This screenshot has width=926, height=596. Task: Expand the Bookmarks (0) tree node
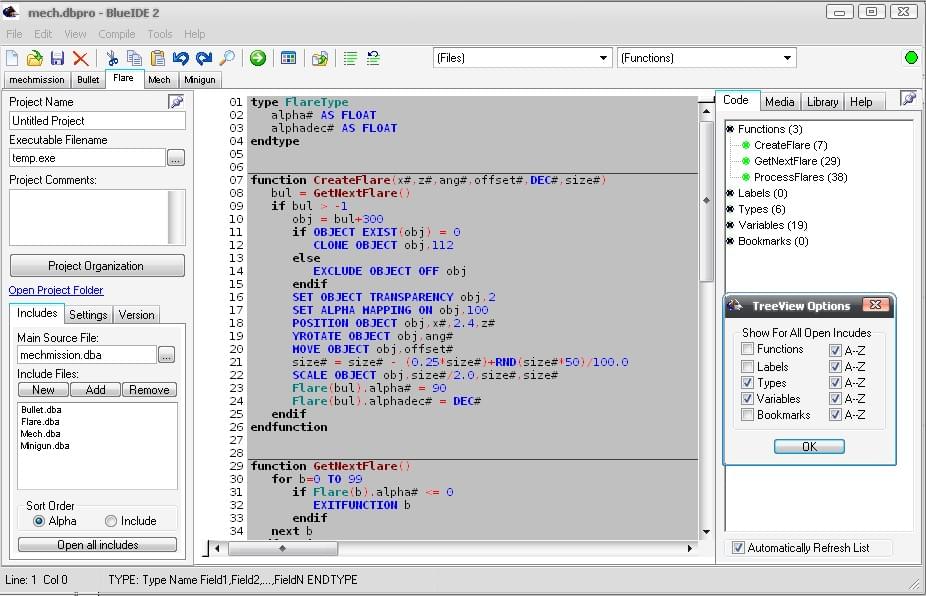(730, 240)
